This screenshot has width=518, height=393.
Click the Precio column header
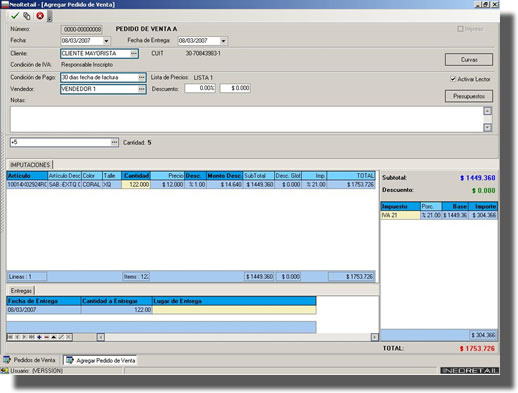click(x=167, y=176)
